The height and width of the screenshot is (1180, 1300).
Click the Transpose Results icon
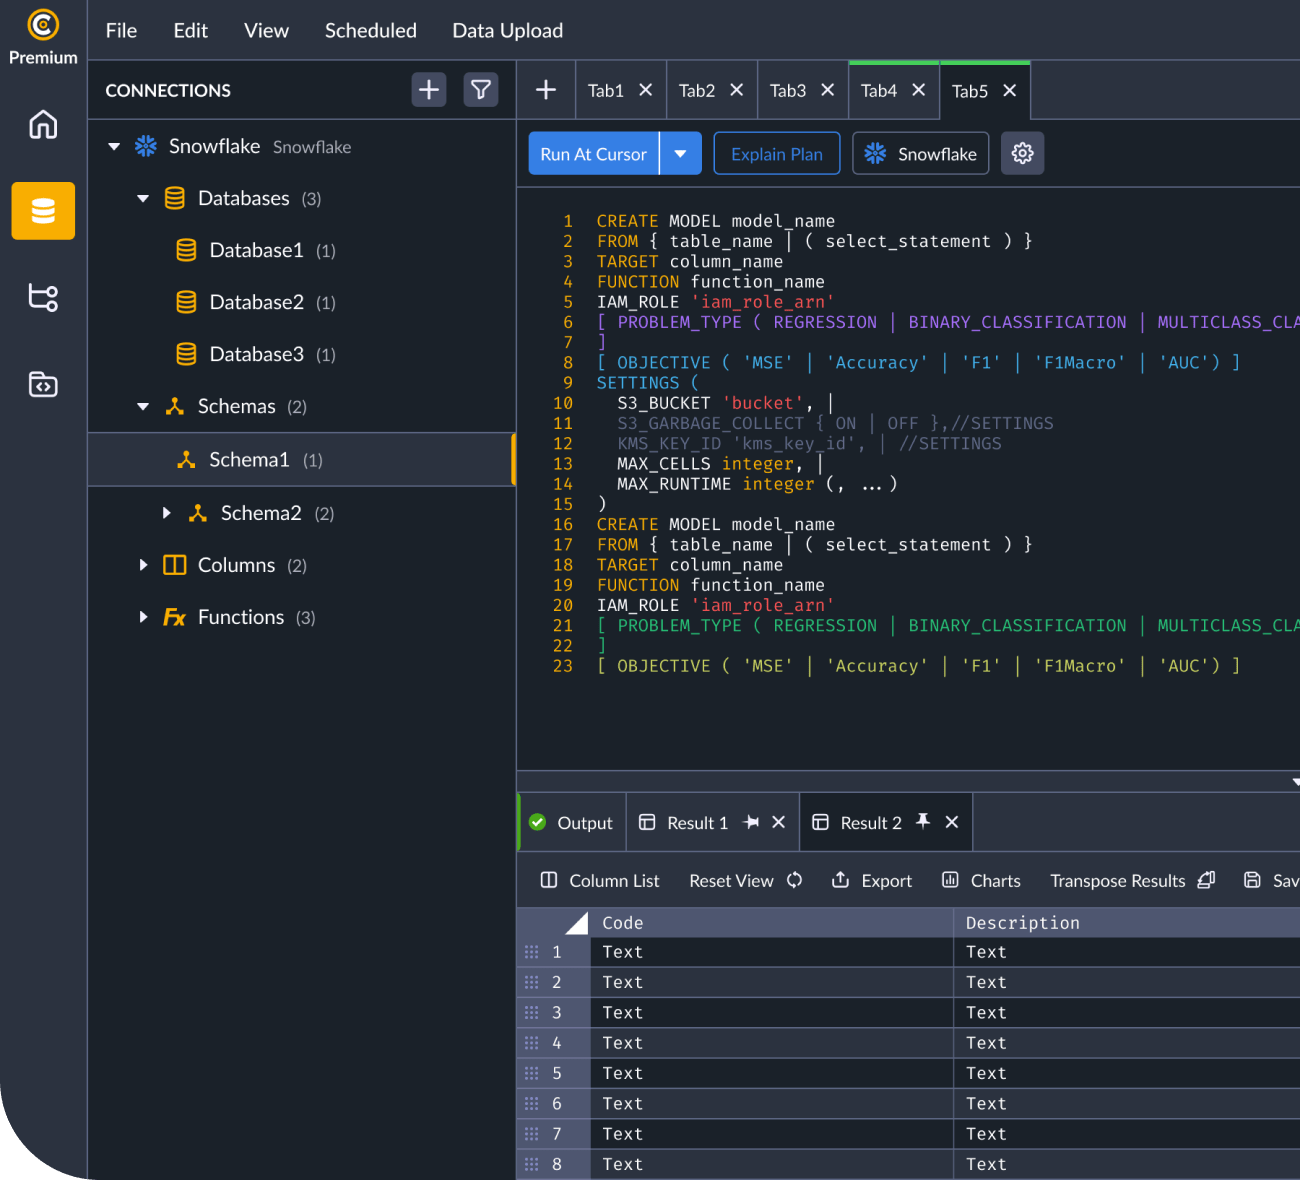pyautogui.click(x=1206, y=880)
